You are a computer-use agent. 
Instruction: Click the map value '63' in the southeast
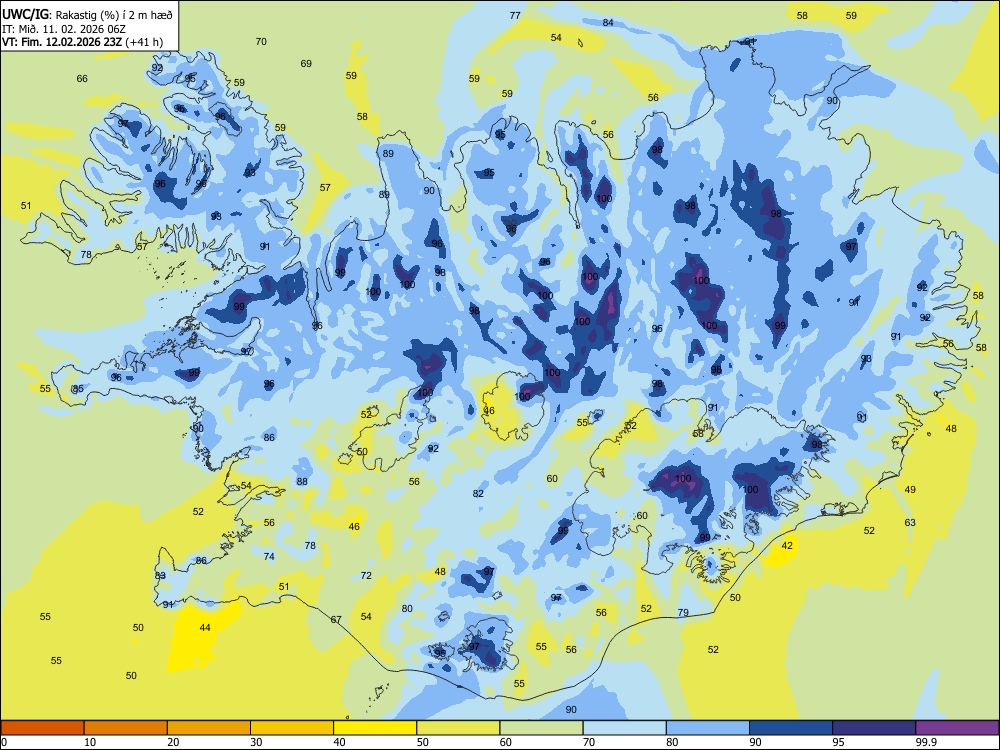[910, 522]
